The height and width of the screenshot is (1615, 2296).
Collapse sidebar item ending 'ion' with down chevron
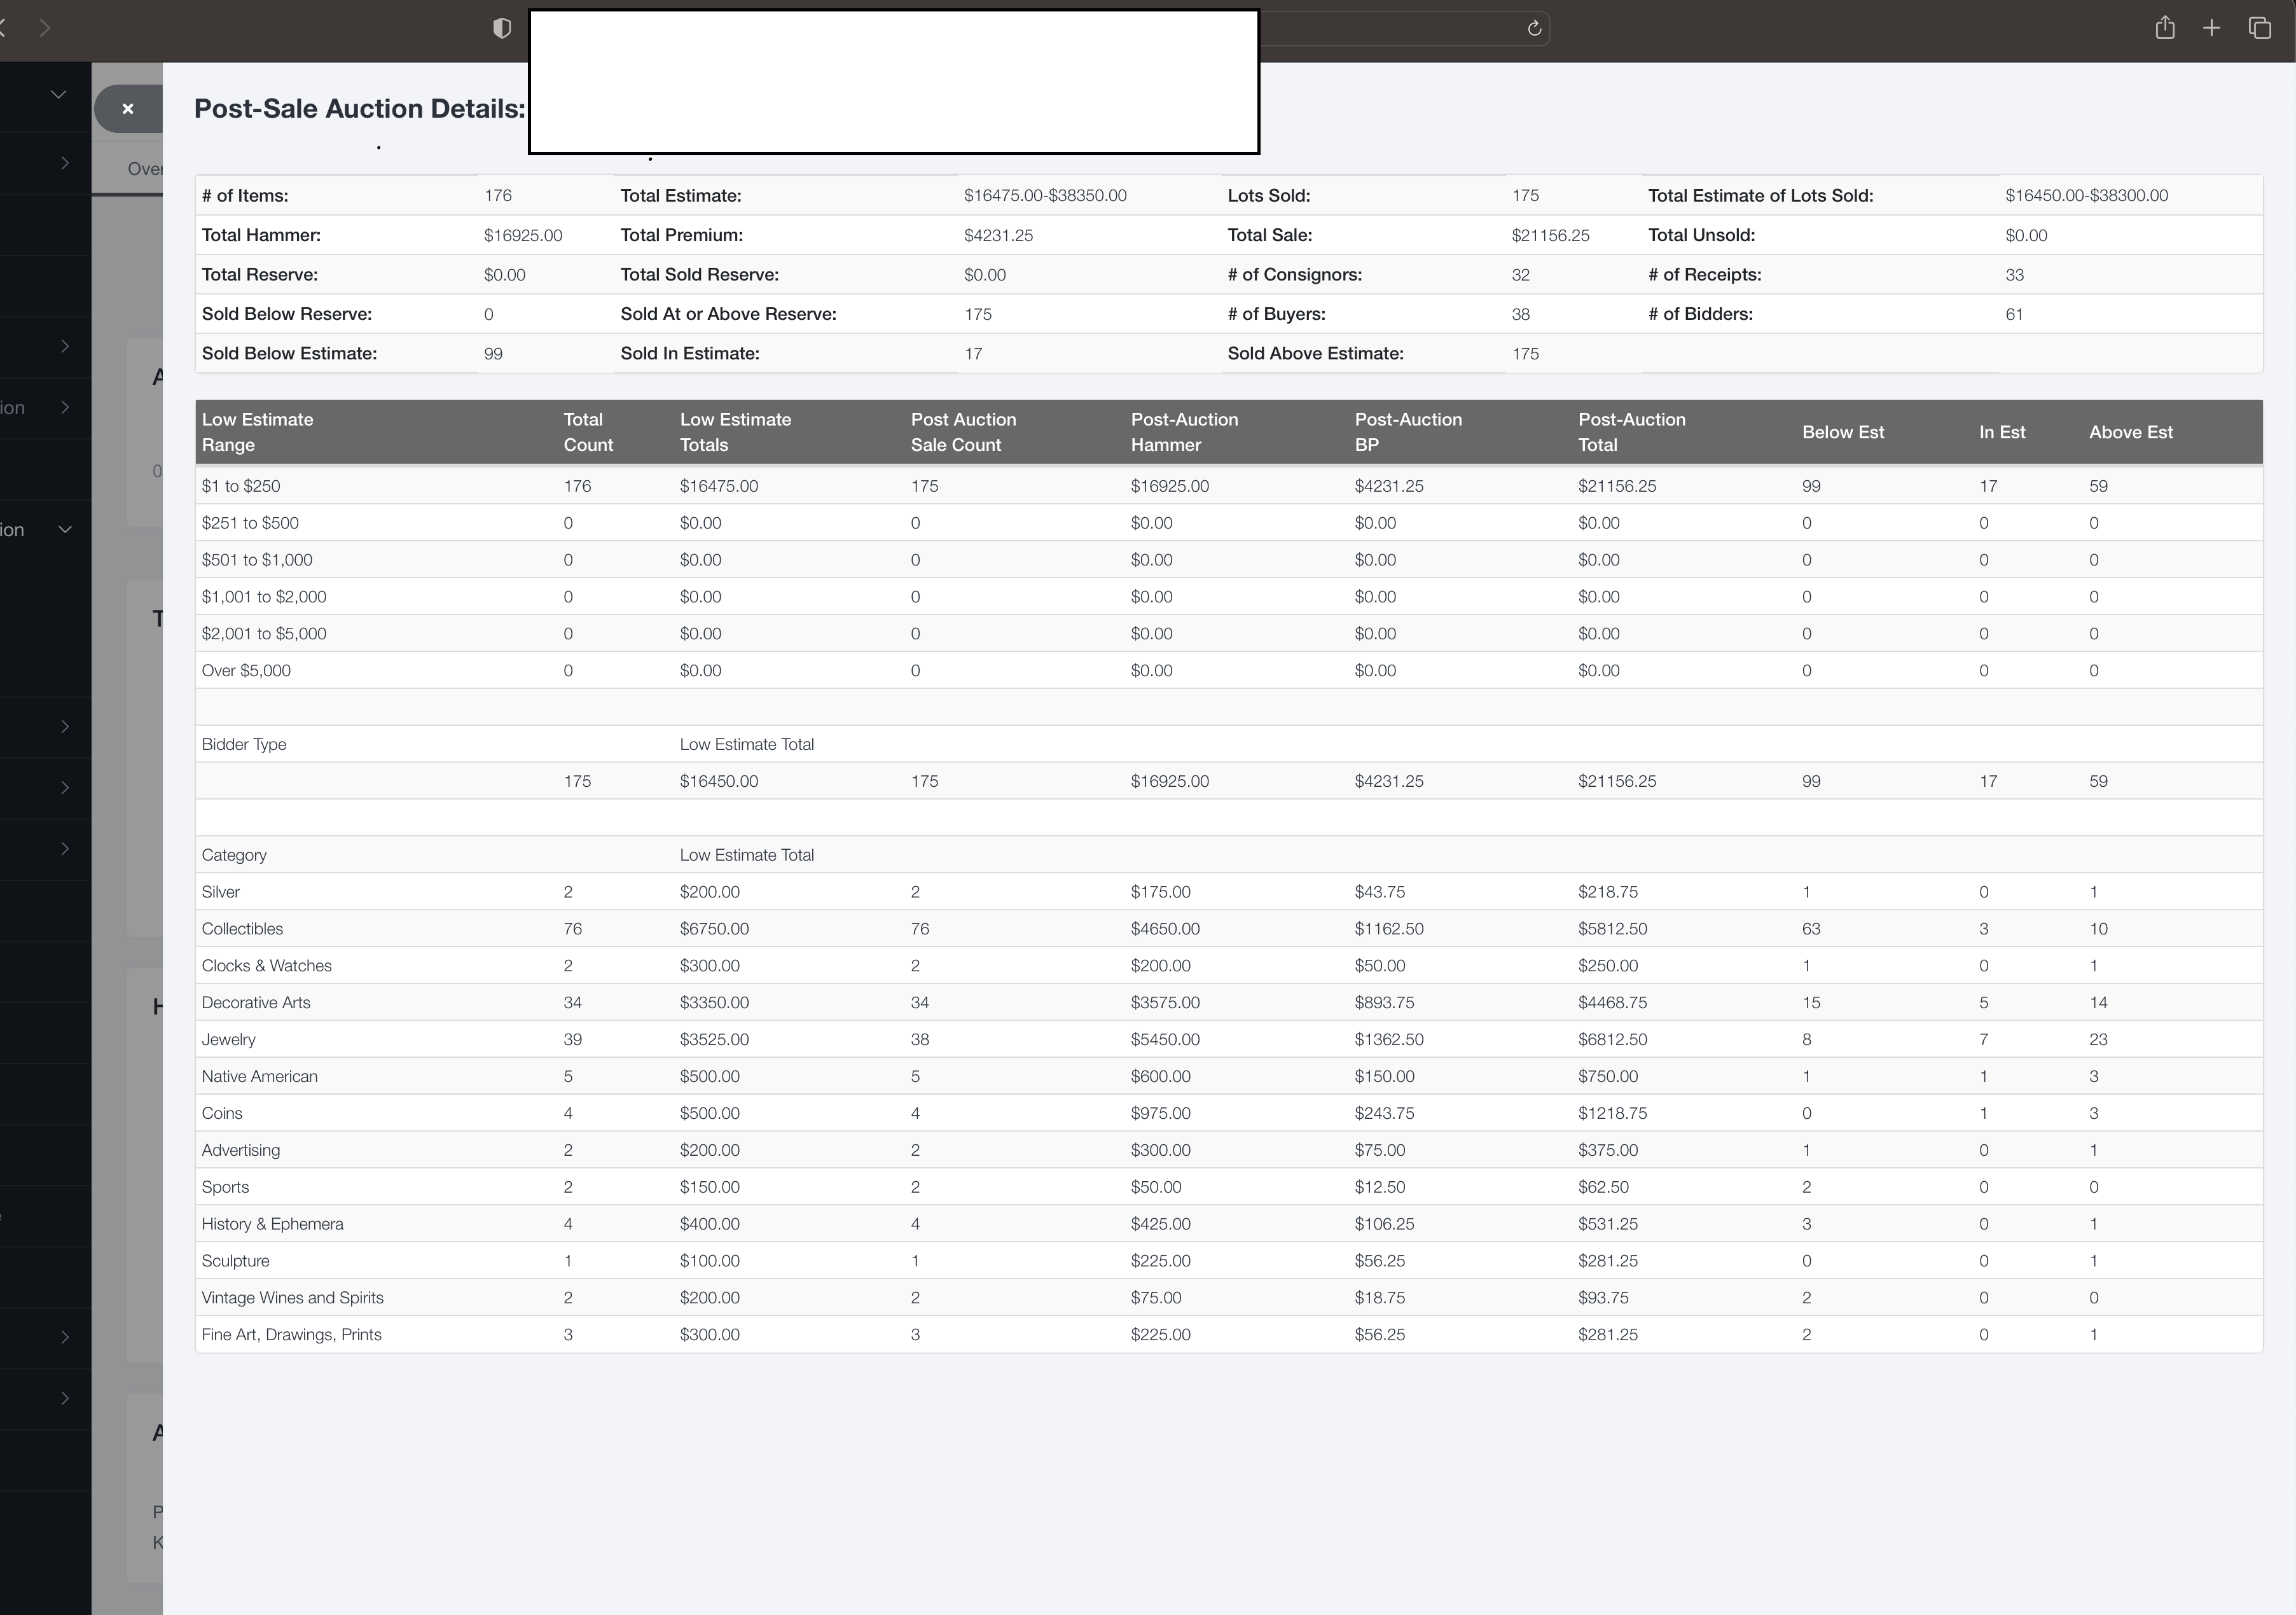65,529
